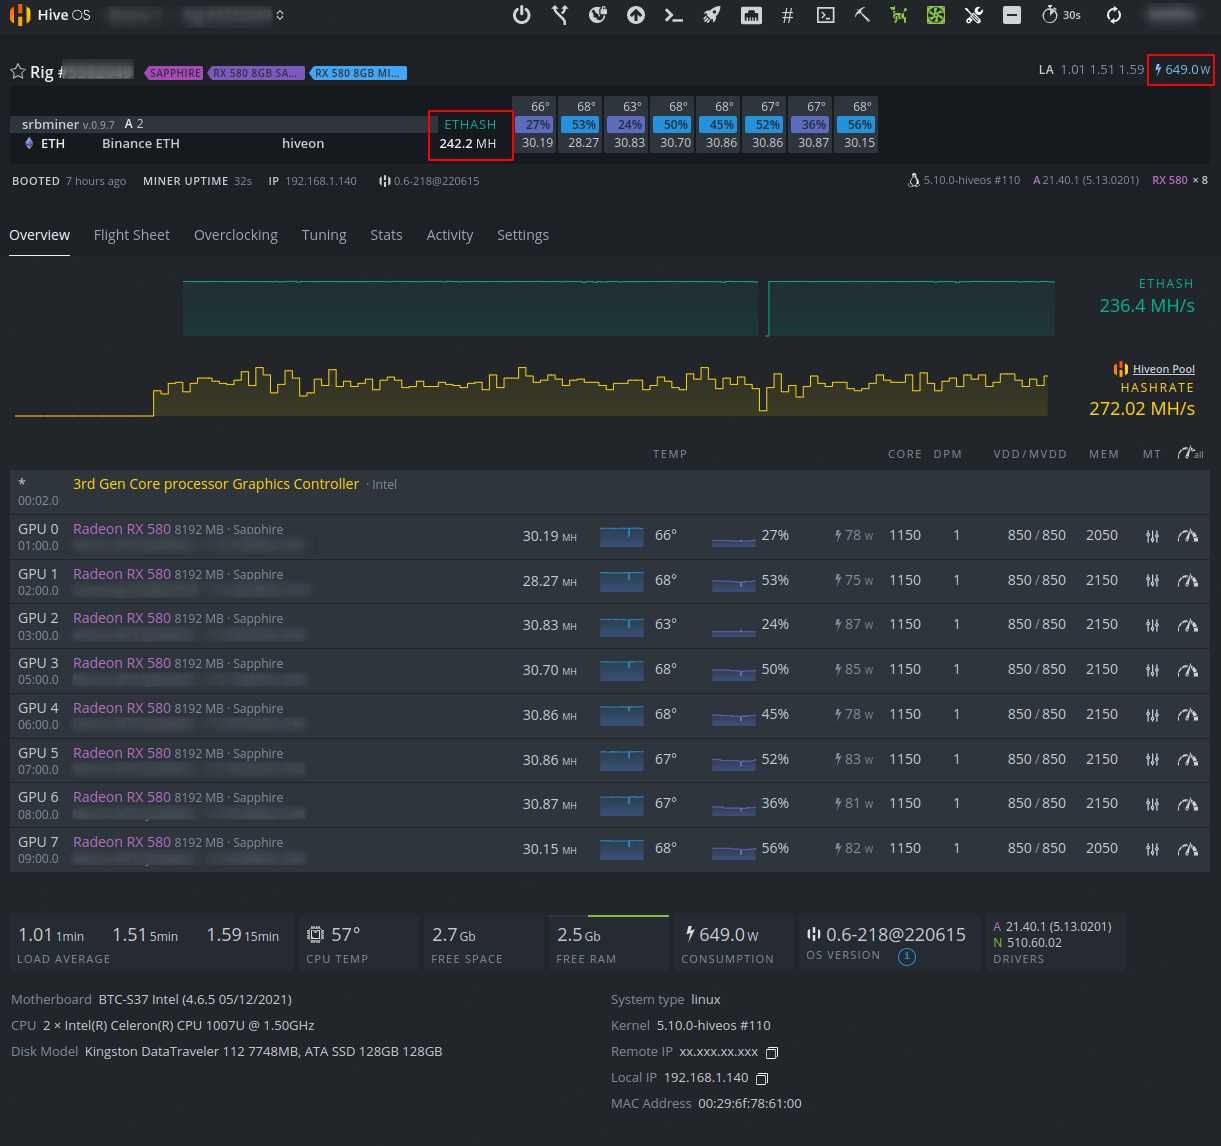This screenshot has height=1146, width=1221.
Task: Click the MAC Address 00:29:6f:78:61:00
Action: point(706,1104)
